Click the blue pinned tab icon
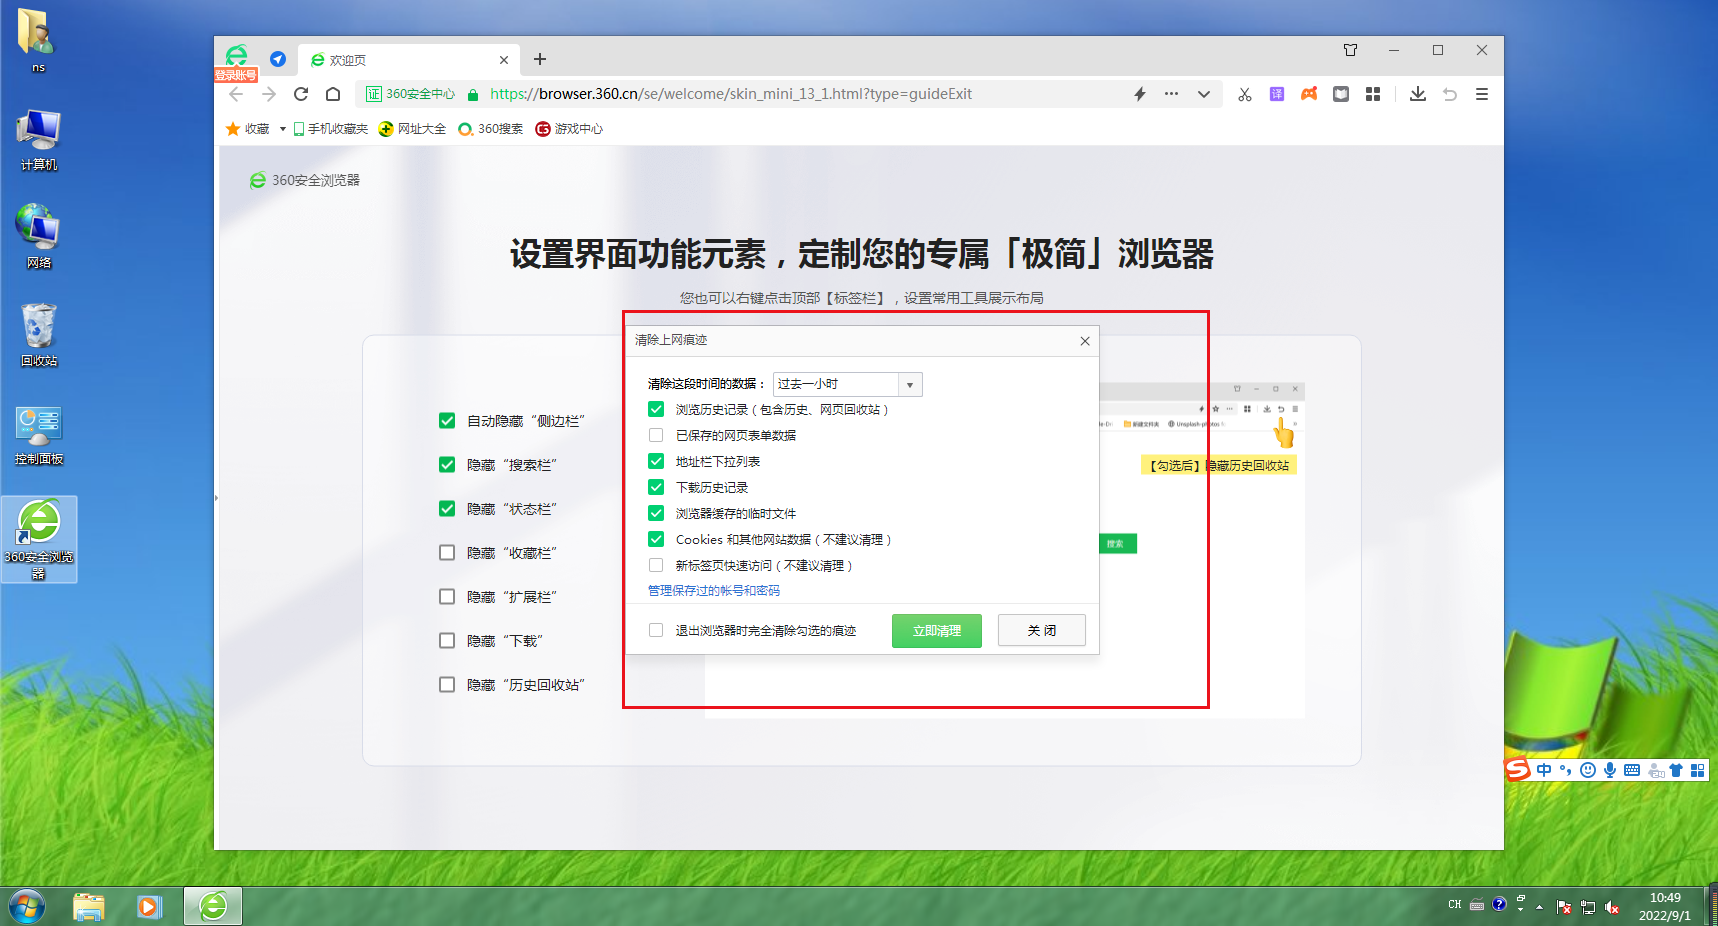The height and width of the screenshot is (926, 1718). [278, 59]
